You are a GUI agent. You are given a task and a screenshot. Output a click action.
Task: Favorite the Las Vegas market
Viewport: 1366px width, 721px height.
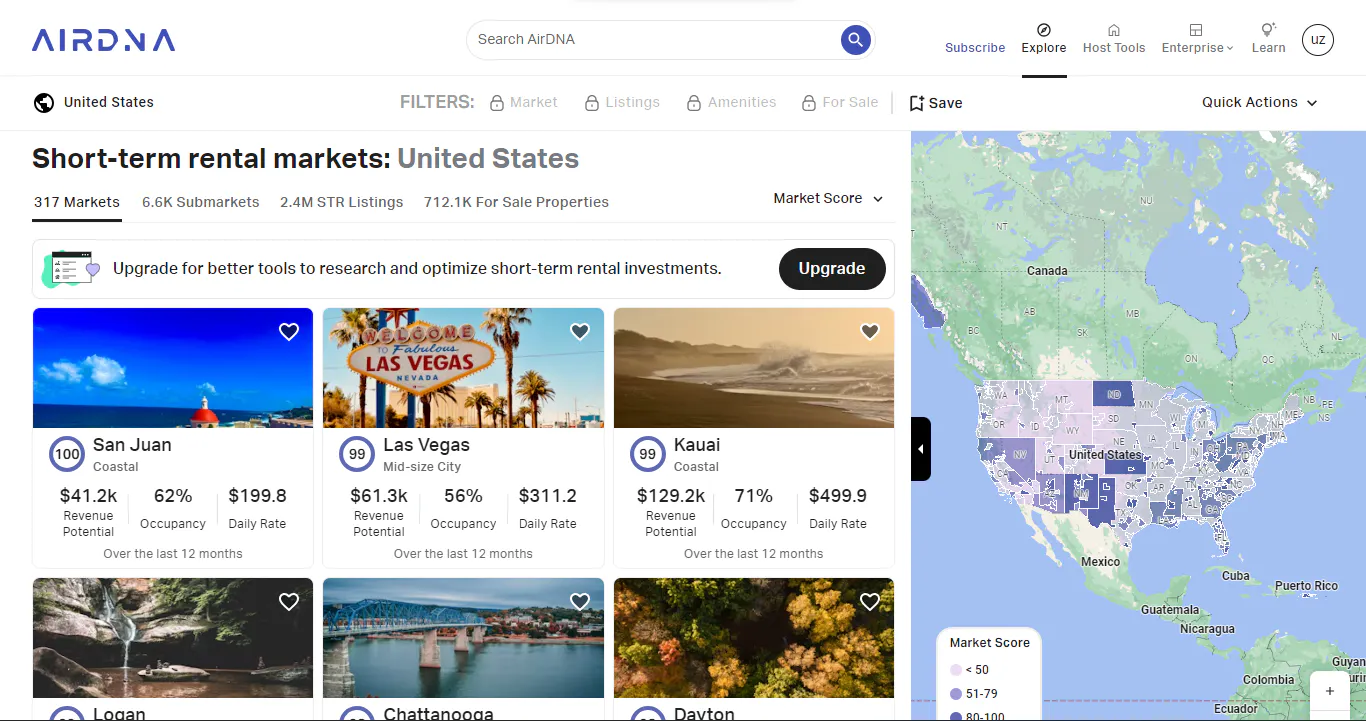click(x=580, y=332)
